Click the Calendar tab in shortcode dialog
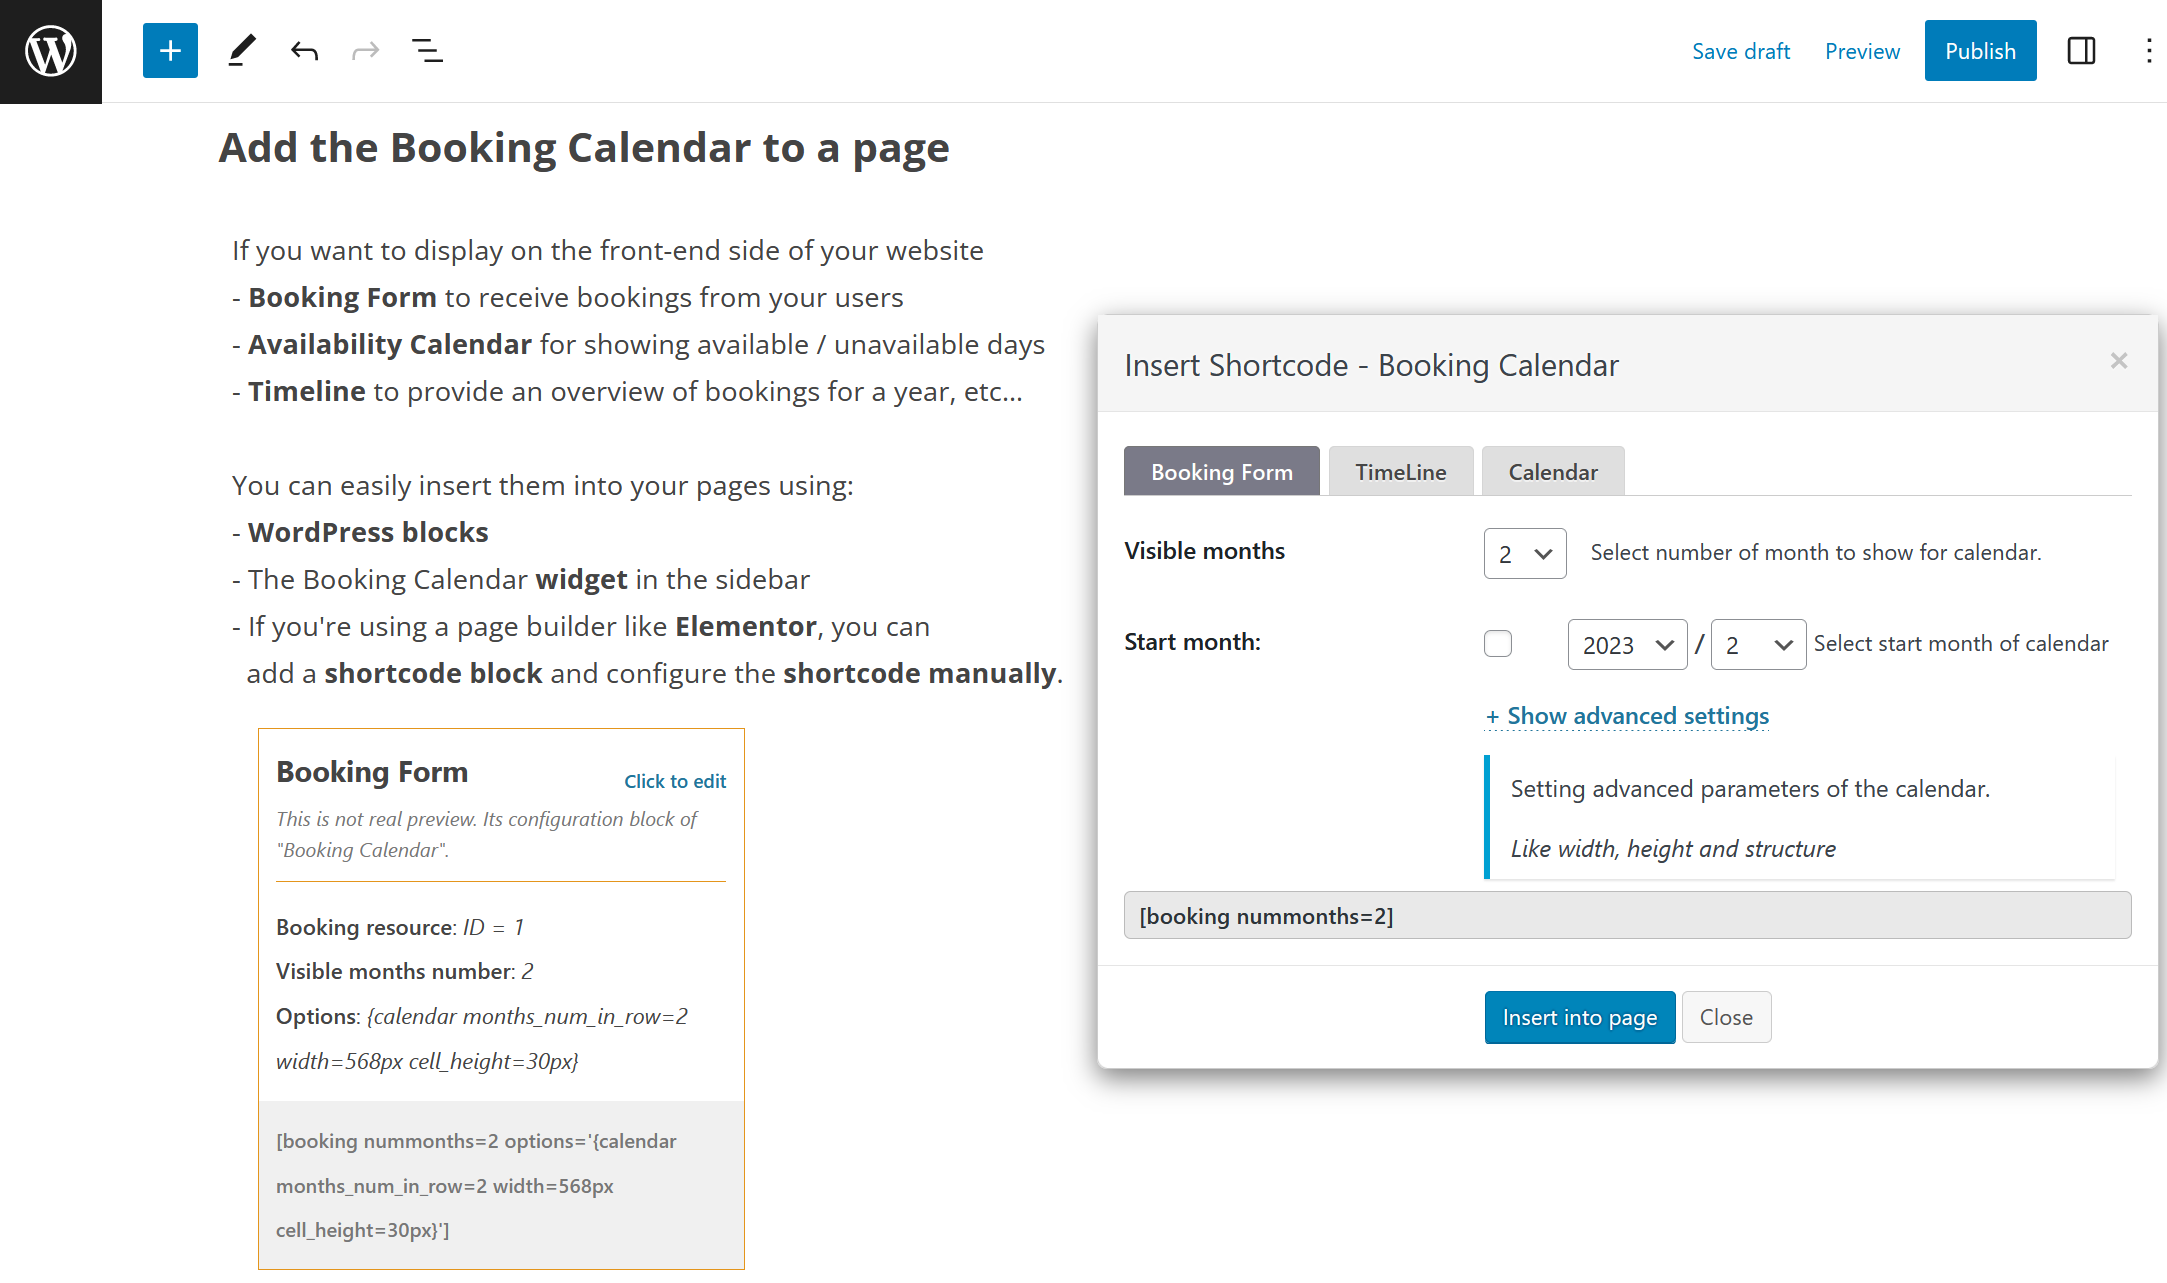This screenshot has width=2167, height=1283. tap(1553, 472)
